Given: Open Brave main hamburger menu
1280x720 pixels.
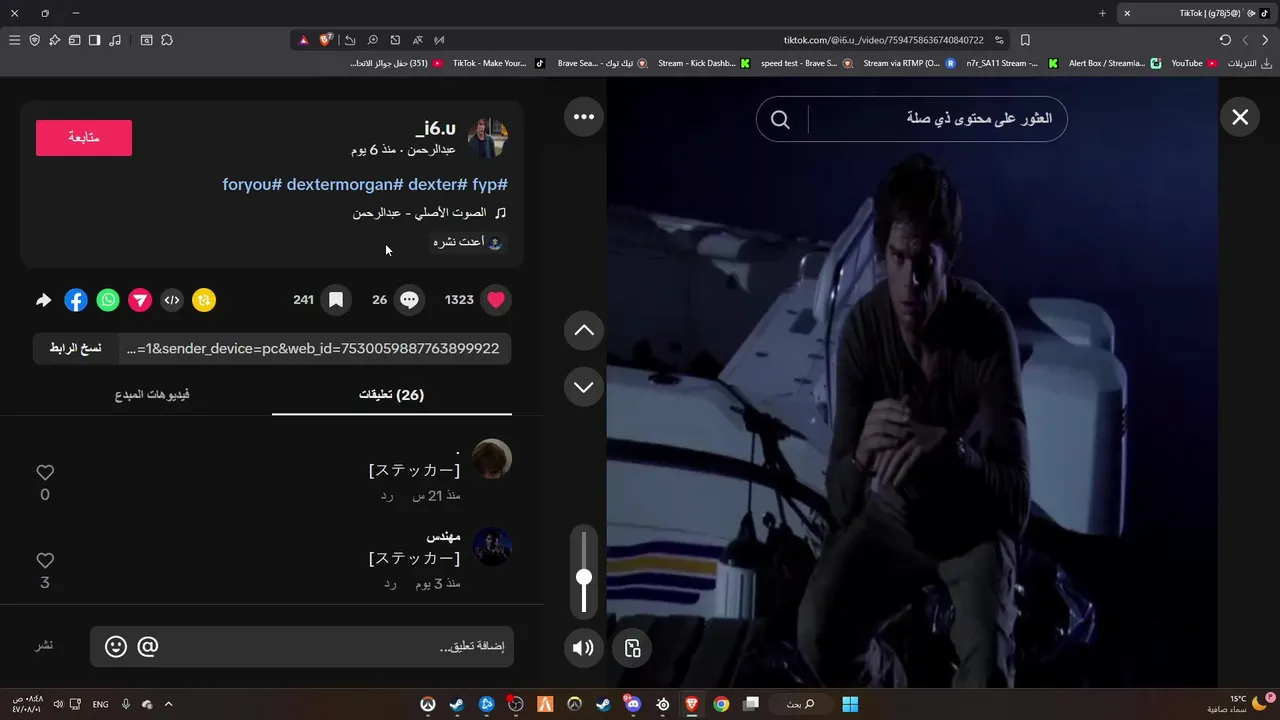Looking at the screenshot, I should click(x=14, y=40).
